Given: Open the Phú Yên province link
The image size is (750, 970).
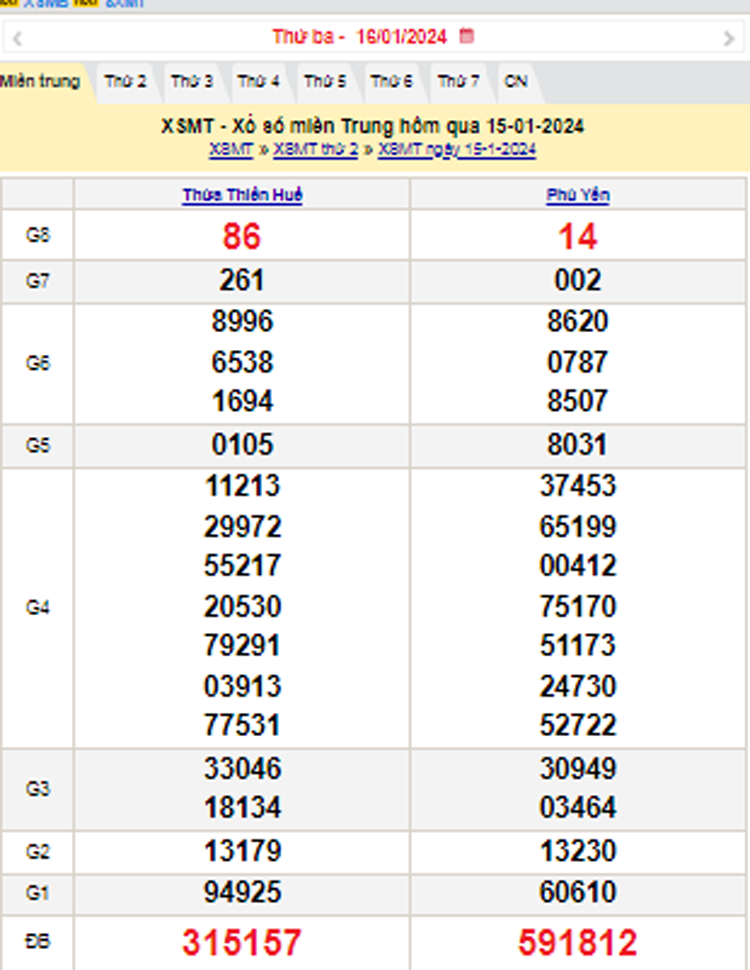Looking at the screenshot, I should [x=578, y=195].
